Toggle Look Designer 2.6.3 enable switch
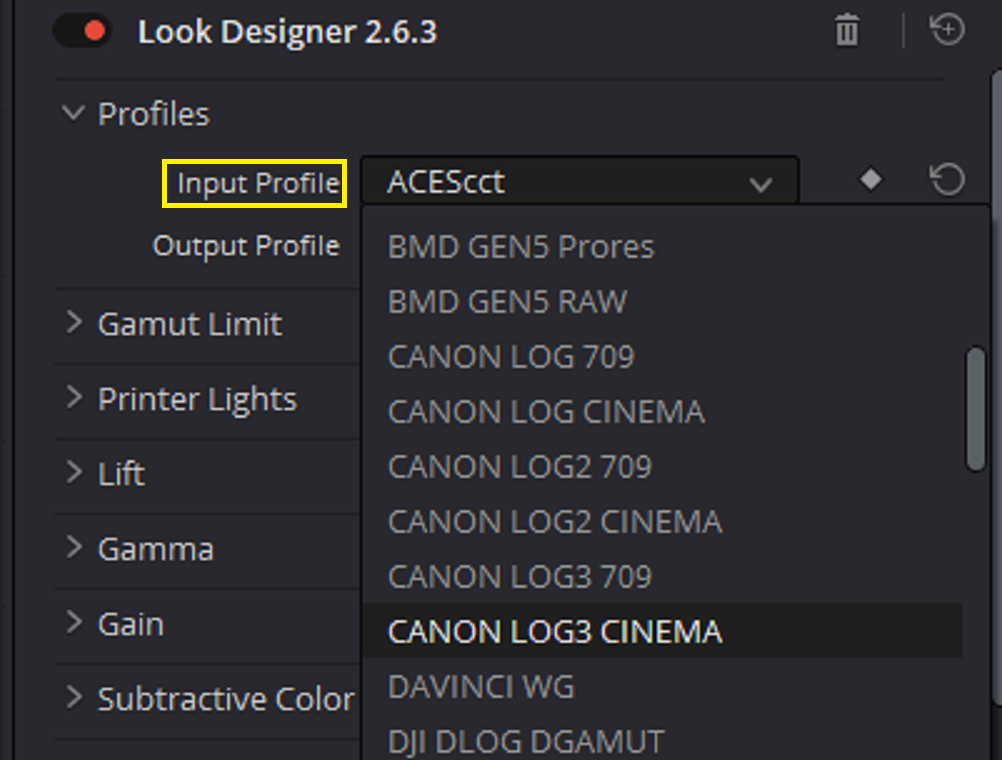This screenshot has height=760, width=1002. 82,31
